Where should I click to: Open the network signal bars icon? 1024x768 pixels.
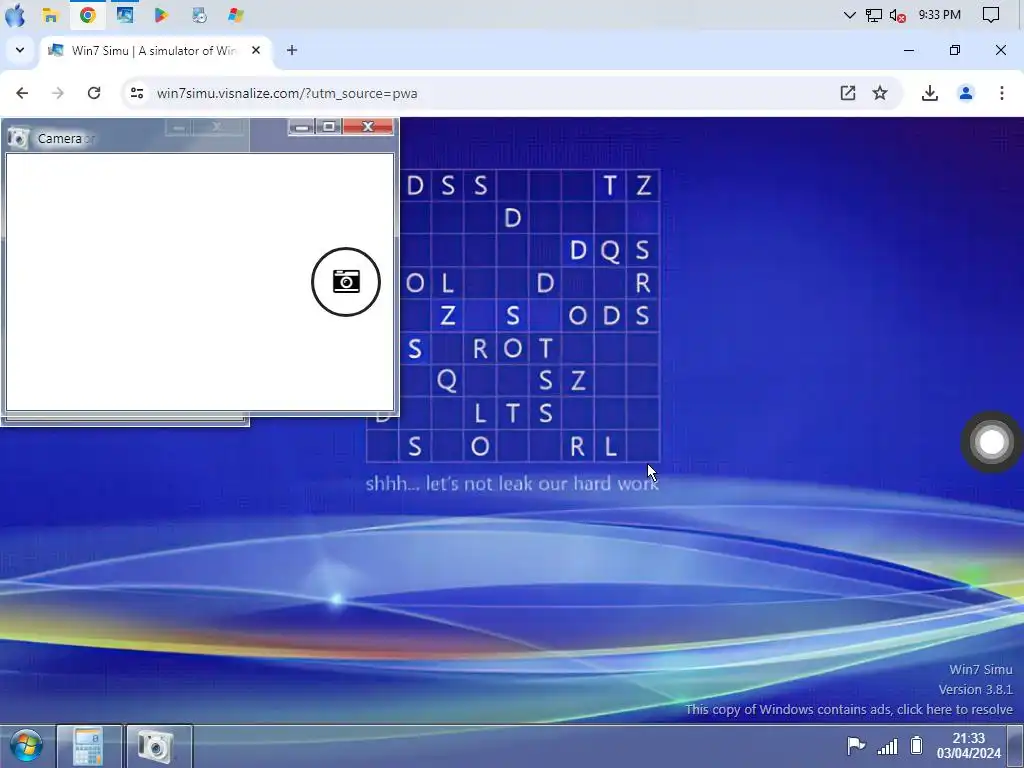pyautogui.click(x=887, y=745)
